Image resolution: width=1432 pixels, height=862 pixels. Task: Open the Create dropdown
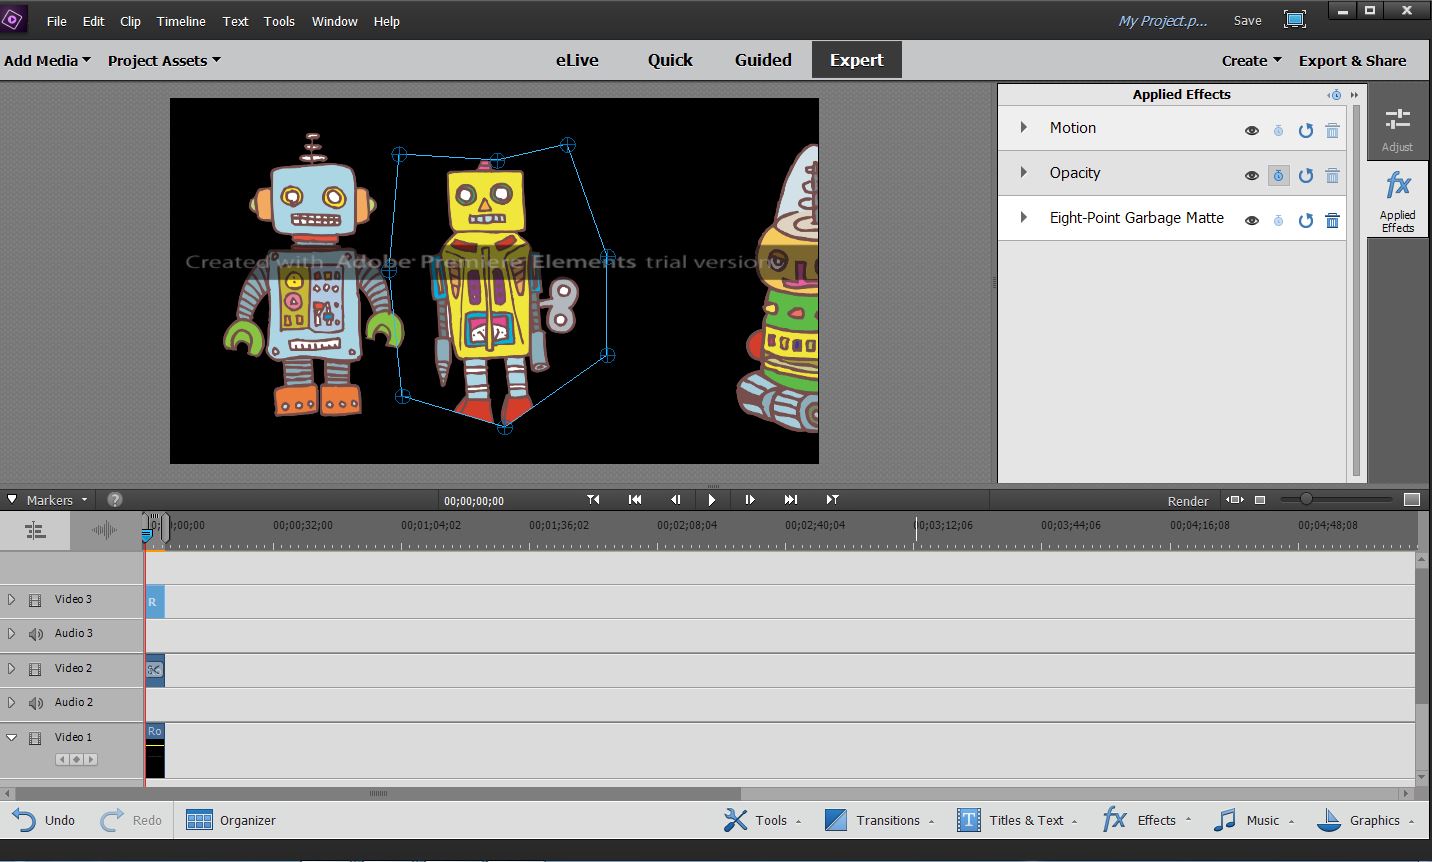1251,60
